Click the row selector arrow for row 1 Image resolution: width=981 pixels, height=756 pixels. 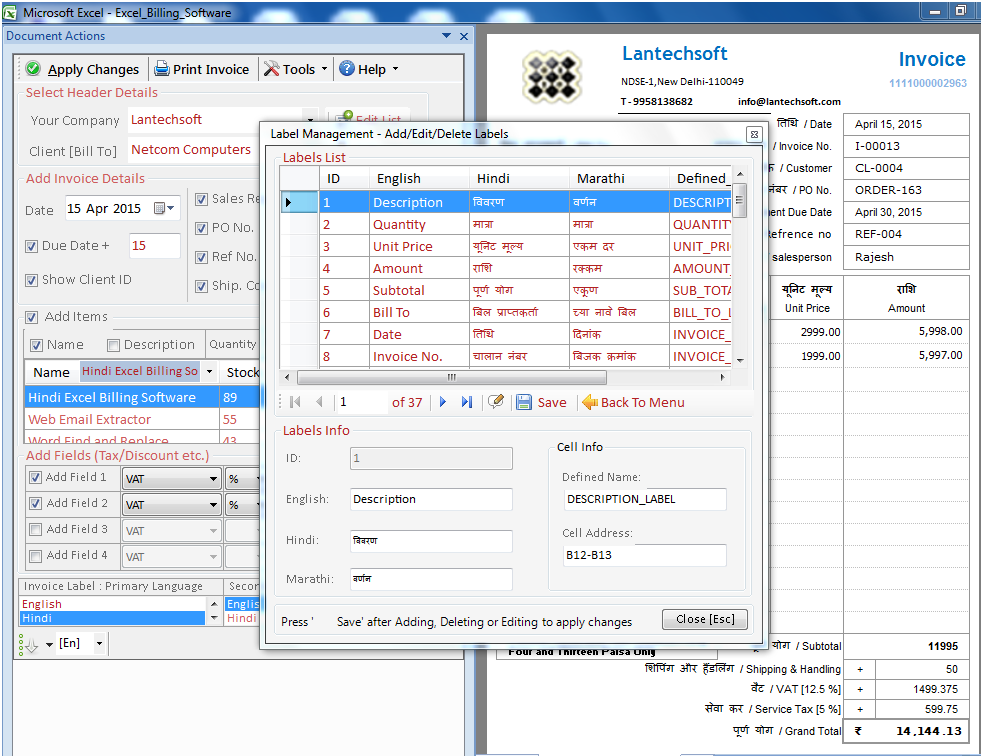coord(299,203)
